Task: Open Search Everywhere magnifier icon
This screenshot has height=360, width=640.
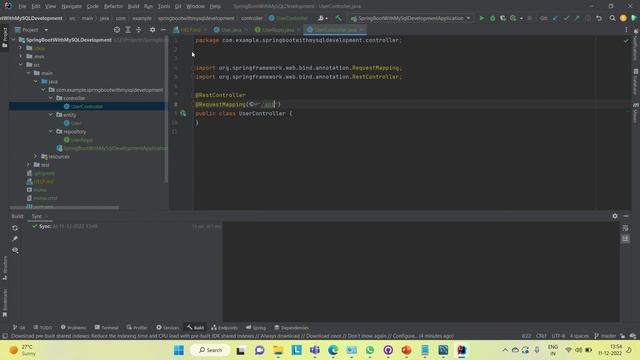Action: [612, 18]
